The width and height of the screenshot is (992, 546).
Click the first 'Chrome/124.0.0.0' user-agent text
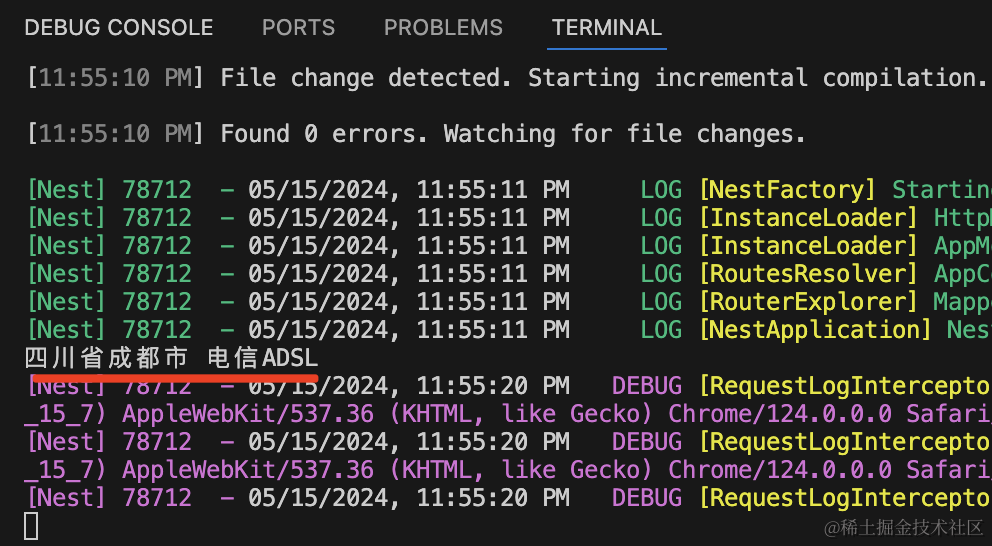[x=780, y=414]
